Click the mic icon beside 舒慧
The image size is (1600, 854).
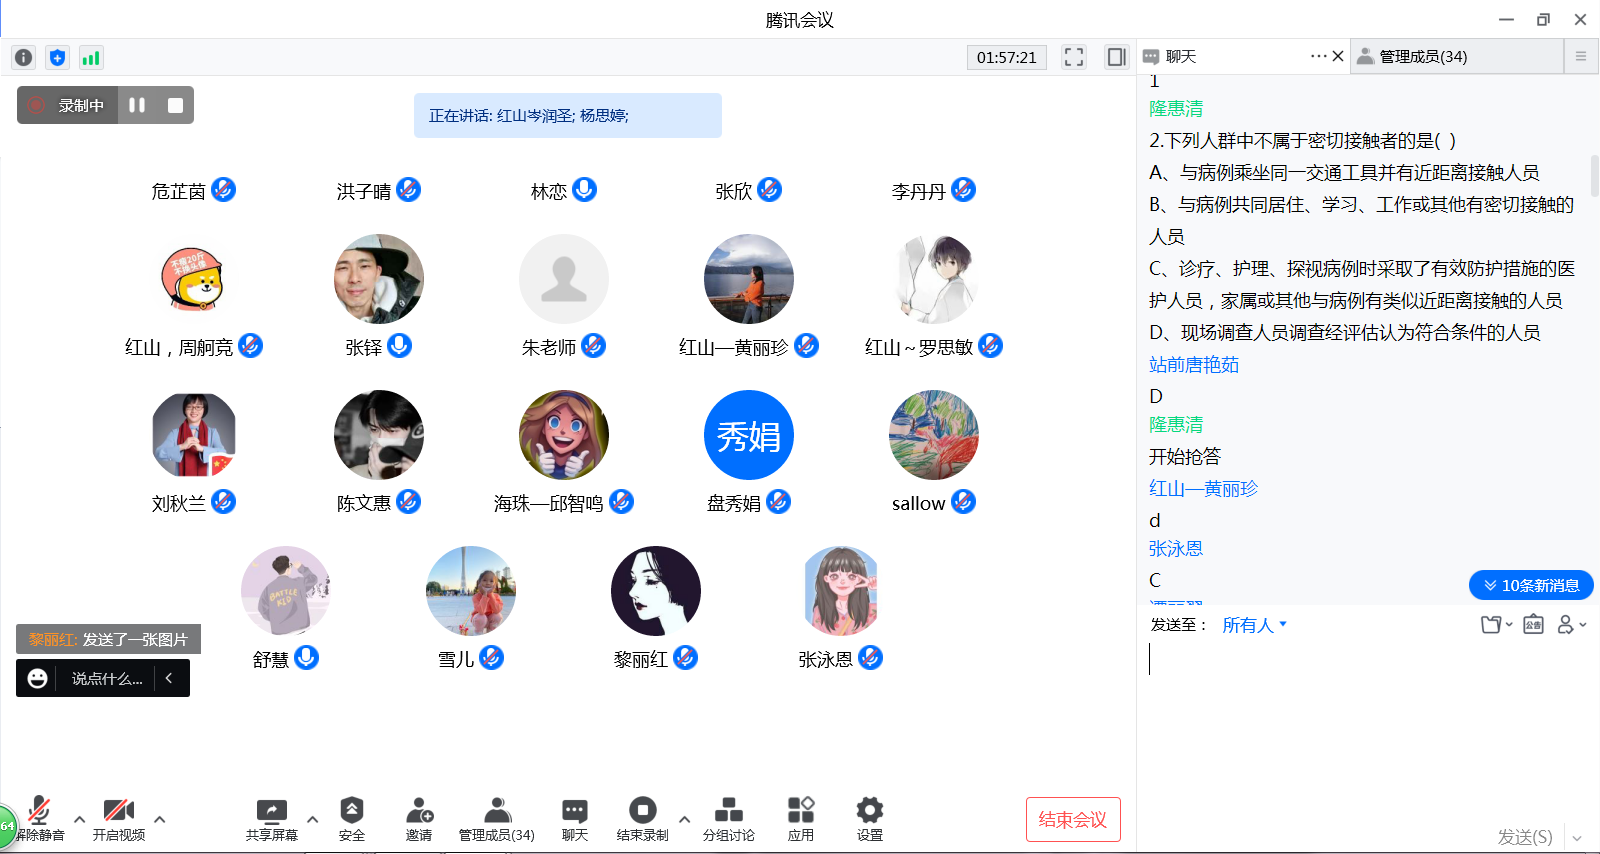click(307, 657)
